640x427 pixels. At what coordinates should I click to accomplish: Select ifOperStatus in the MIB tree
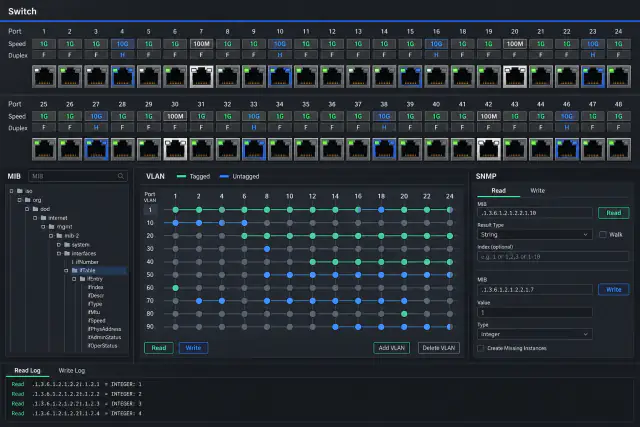102,346
